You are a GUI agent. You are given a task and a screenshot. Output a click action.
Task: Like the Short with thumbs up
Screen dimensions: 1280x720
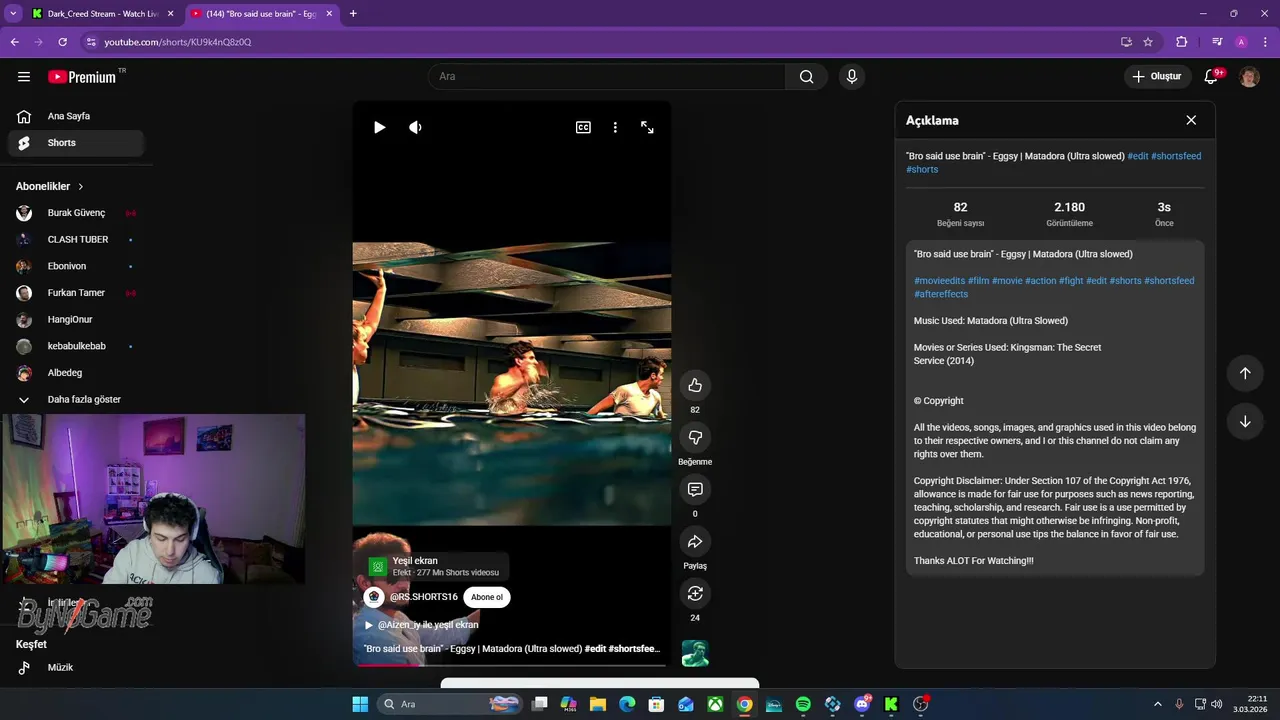[x=695, y=385]
